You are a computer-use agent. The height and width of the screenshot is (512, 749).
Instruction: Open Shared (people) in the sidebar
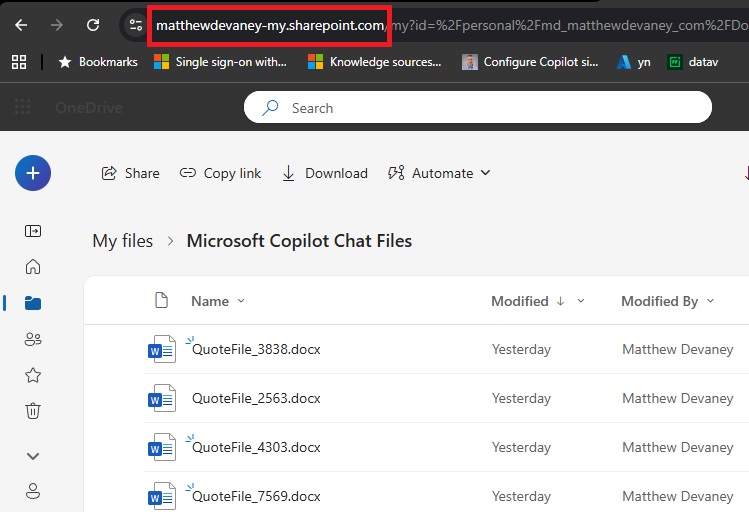33,339
